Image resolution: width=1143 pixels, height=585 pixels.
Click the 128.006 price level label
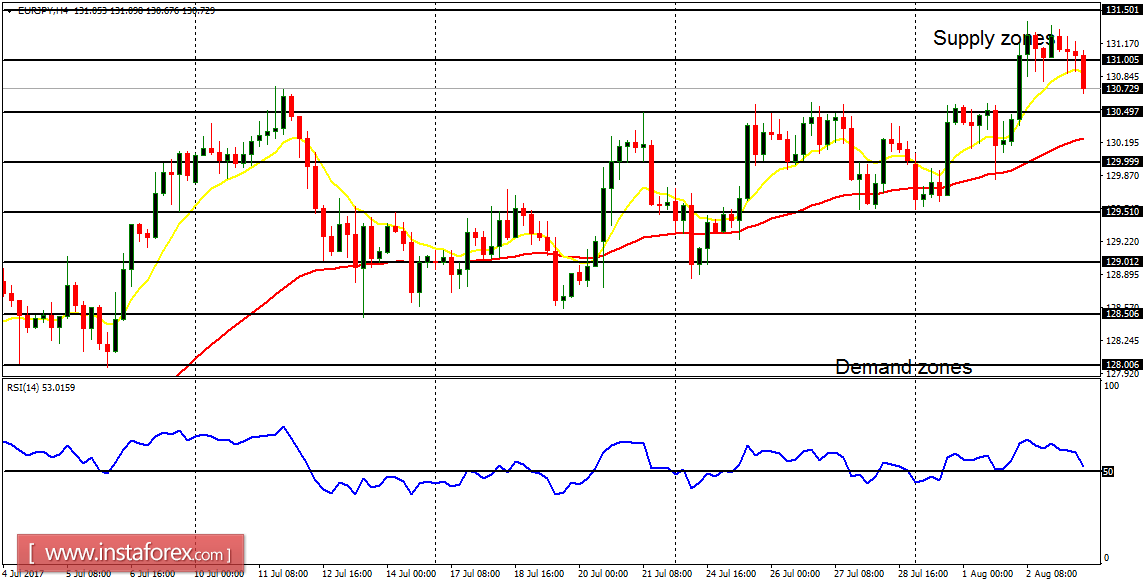click(1122, 365)
